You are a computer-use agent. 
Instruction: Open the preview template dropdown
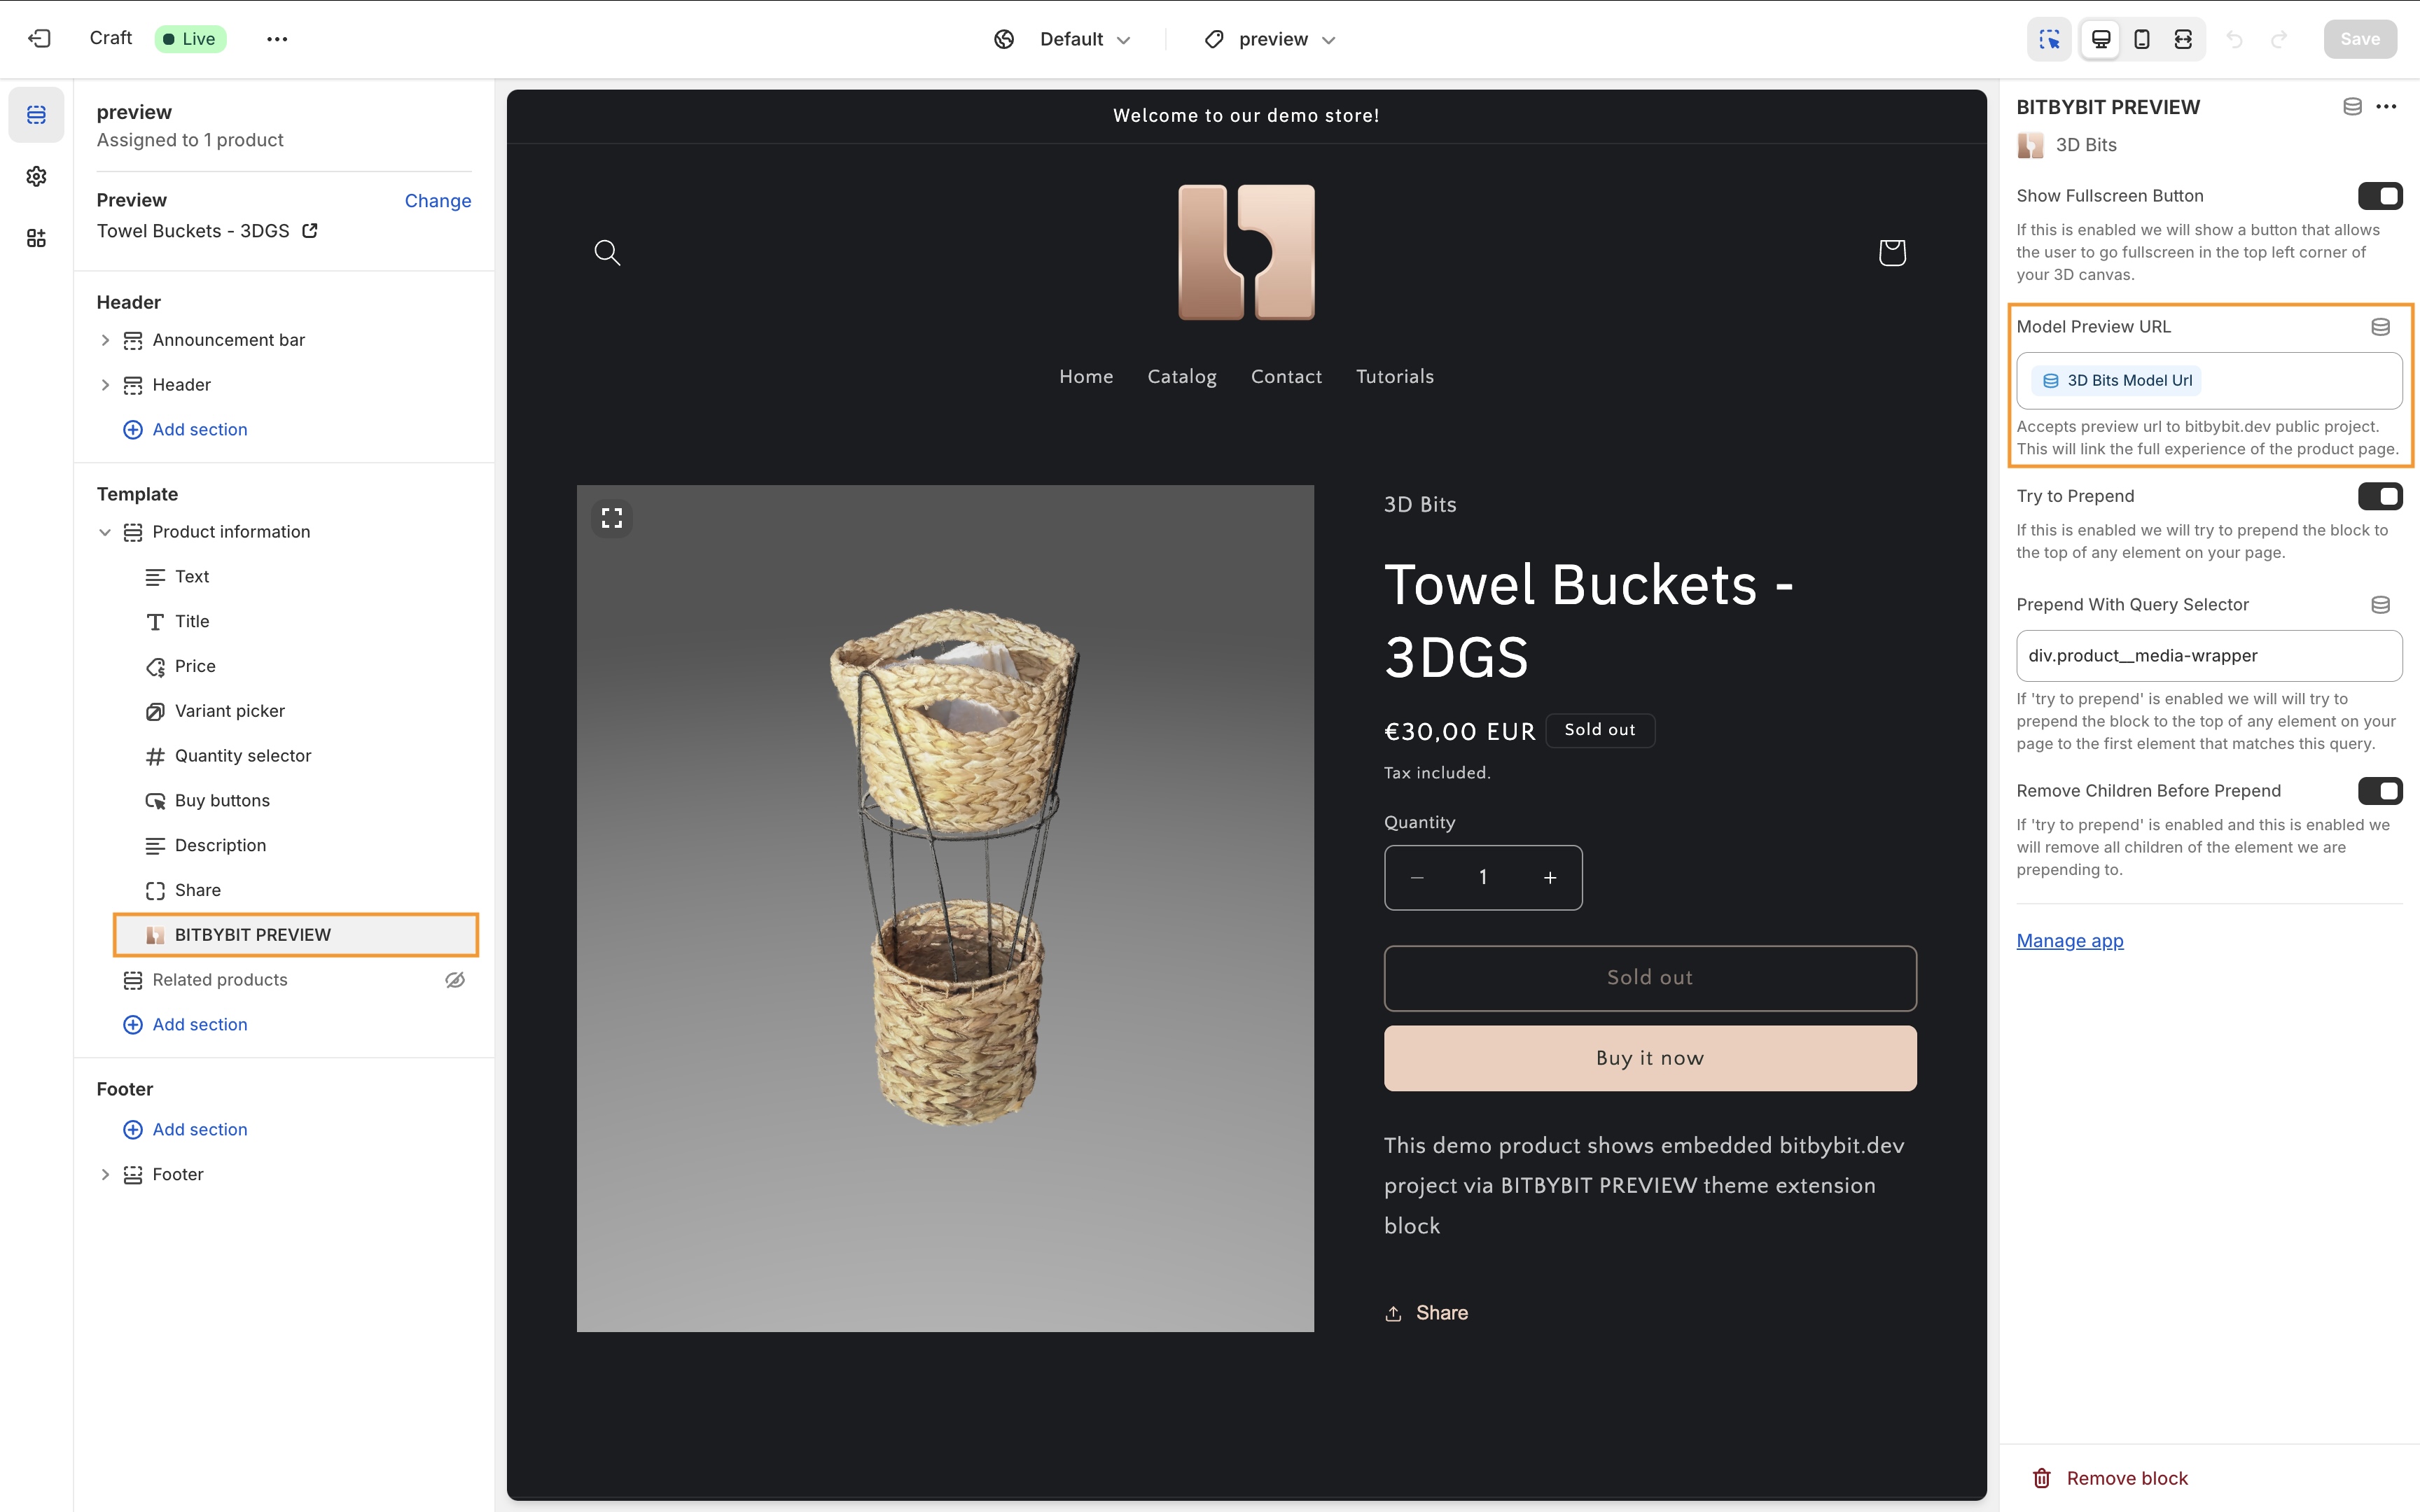[x=1271, y=39]
